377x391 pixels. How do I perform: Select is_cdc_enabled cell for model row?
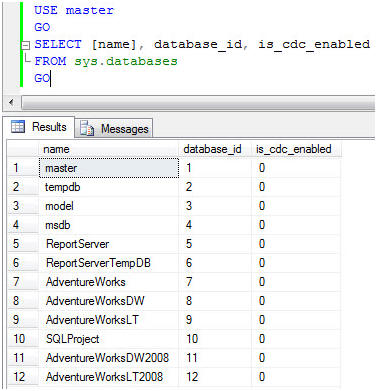pyautogui.click(x=296, y=206)
